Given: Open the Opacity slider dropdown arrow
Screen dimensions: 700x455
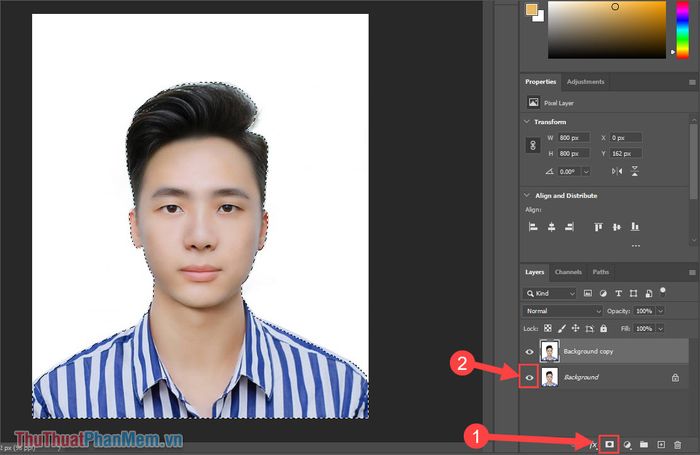Looking at the screenshot, I should pos(661,311).
